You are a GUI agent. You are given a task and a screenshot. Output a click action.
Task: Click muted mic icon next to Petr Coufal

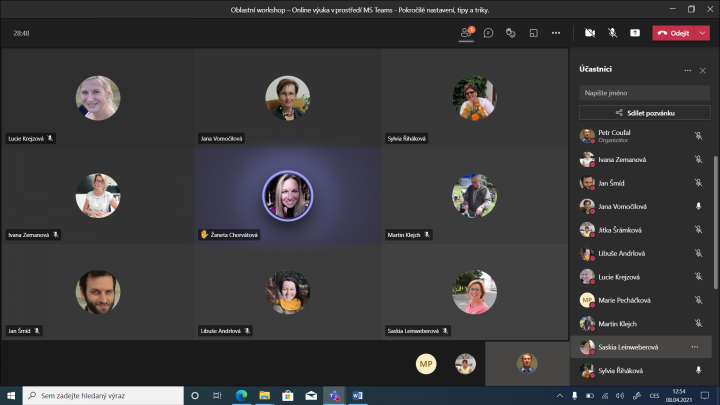coord(698,136)
